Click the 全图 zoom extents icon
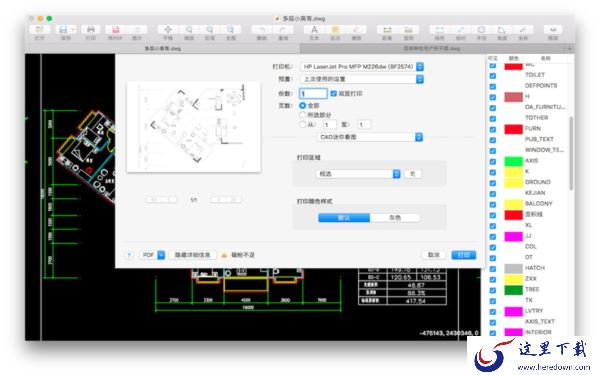 pos(230,29)
